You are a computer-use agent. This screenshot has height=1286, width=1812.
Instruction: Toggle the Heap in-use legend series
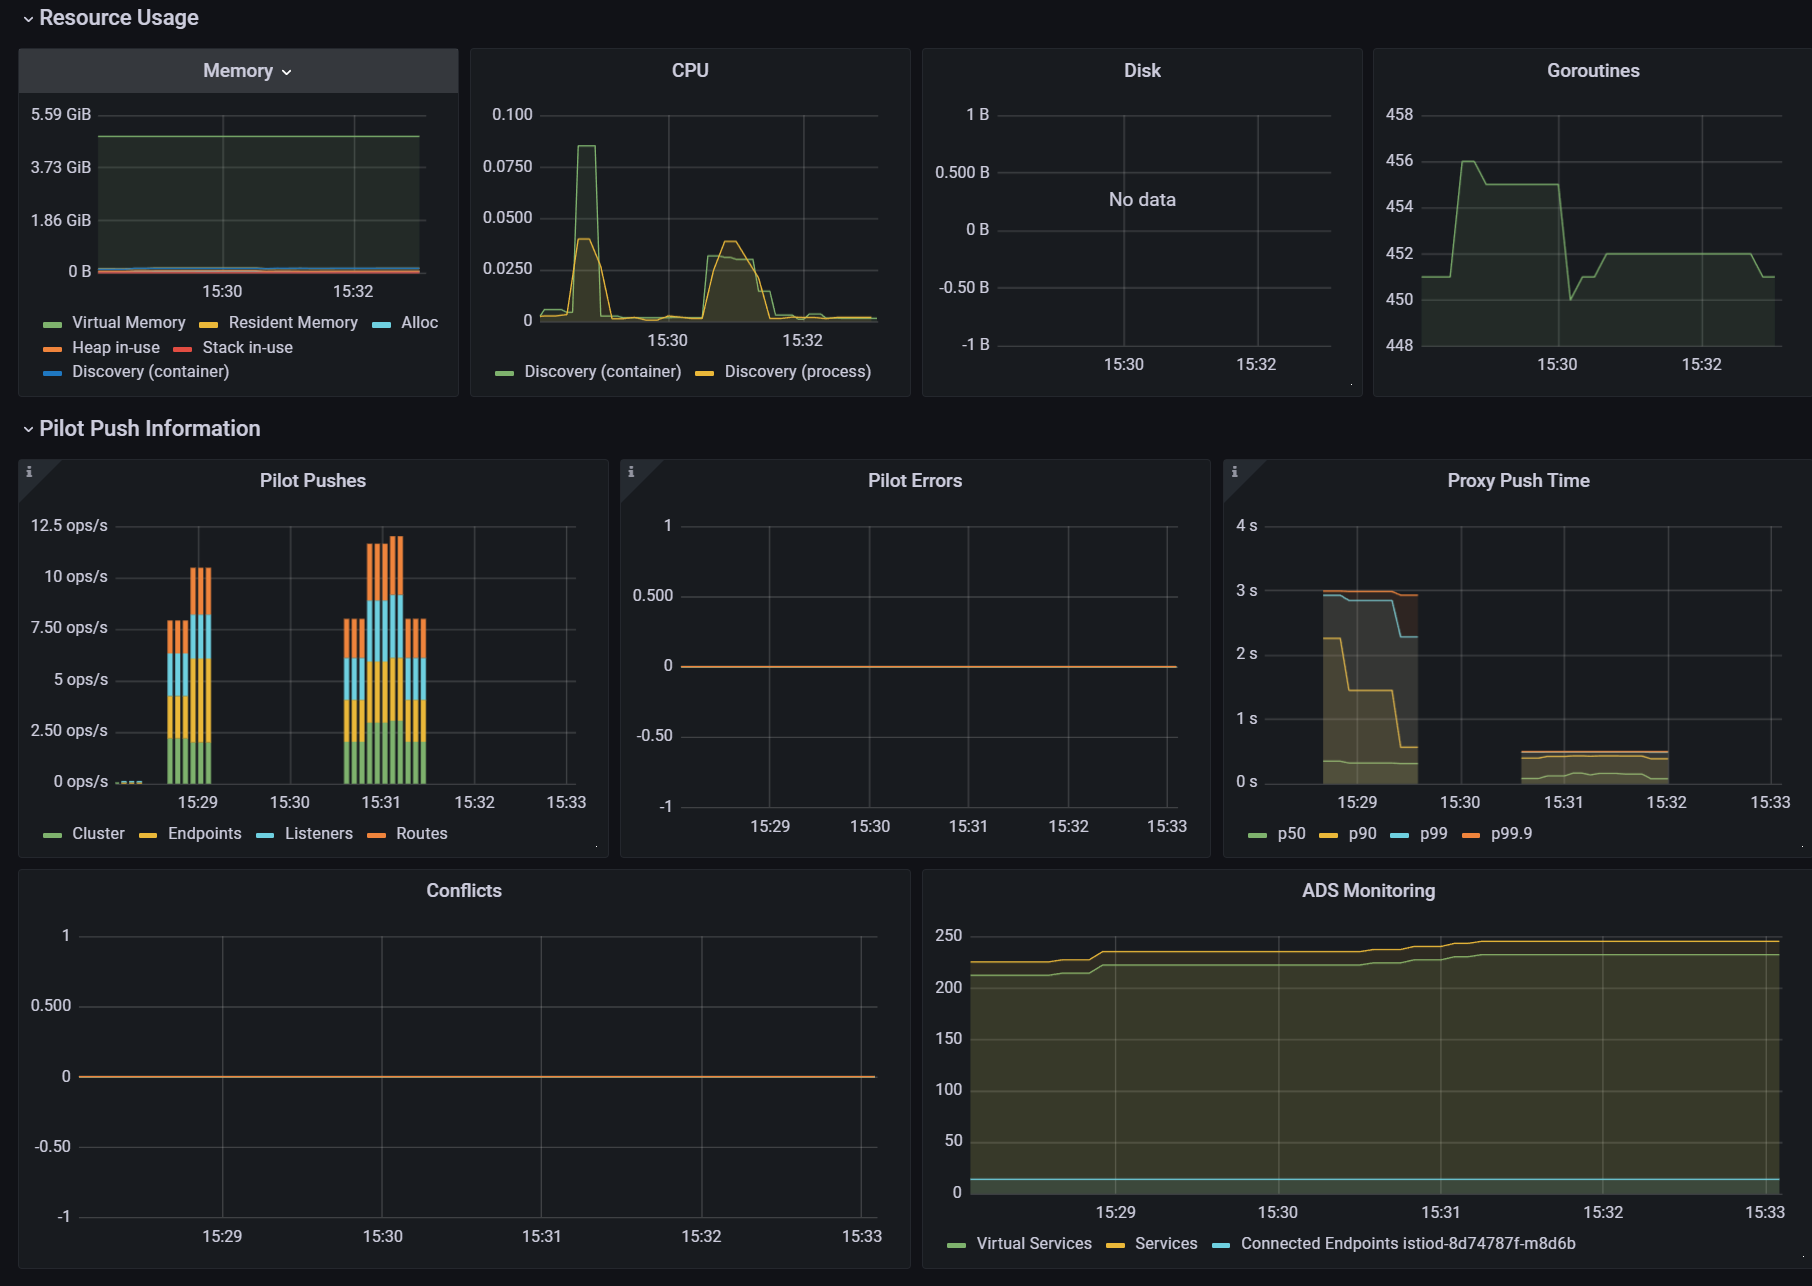click(116, 348)
